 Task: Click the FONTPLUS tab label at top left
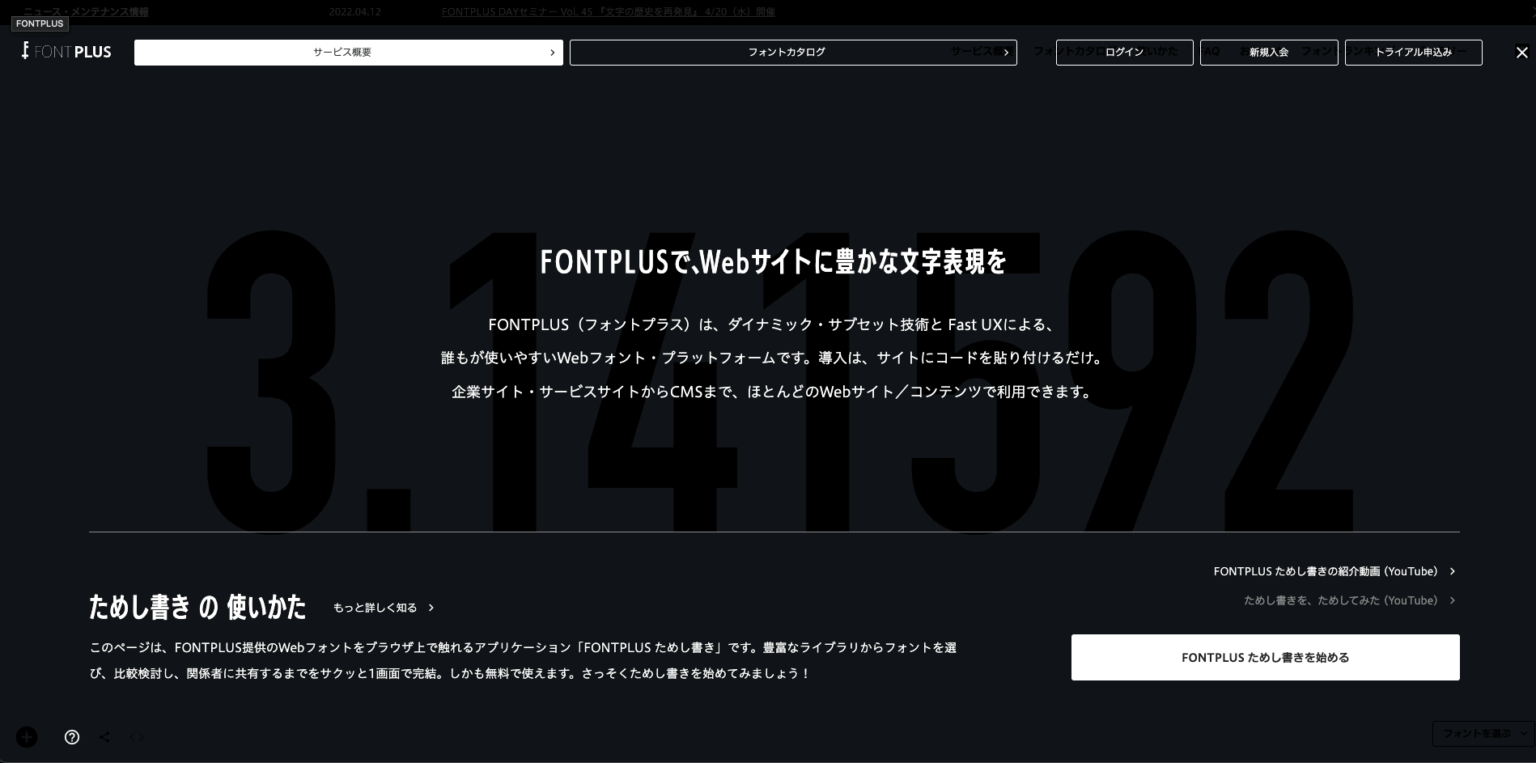coord(39,23)
